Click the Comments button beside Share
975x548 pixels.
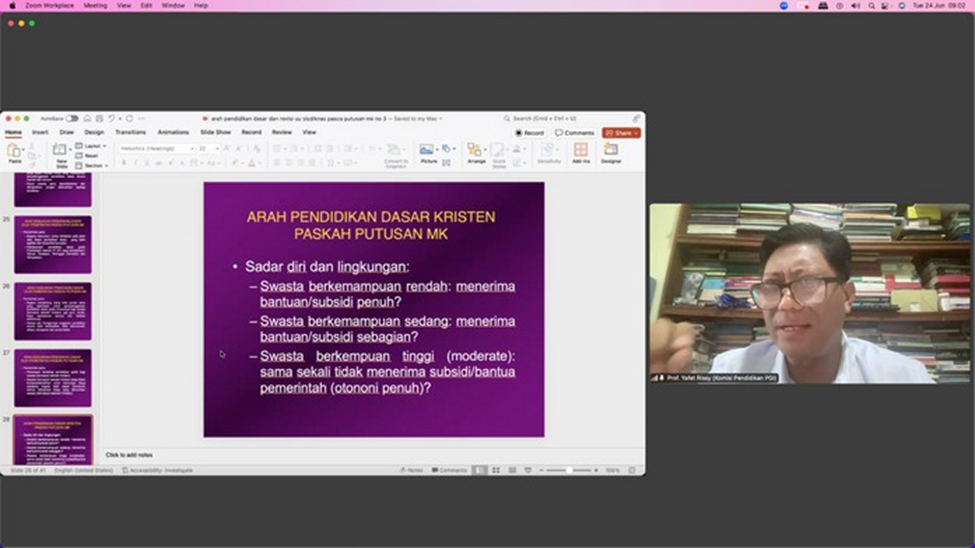[x=574, y=133]
